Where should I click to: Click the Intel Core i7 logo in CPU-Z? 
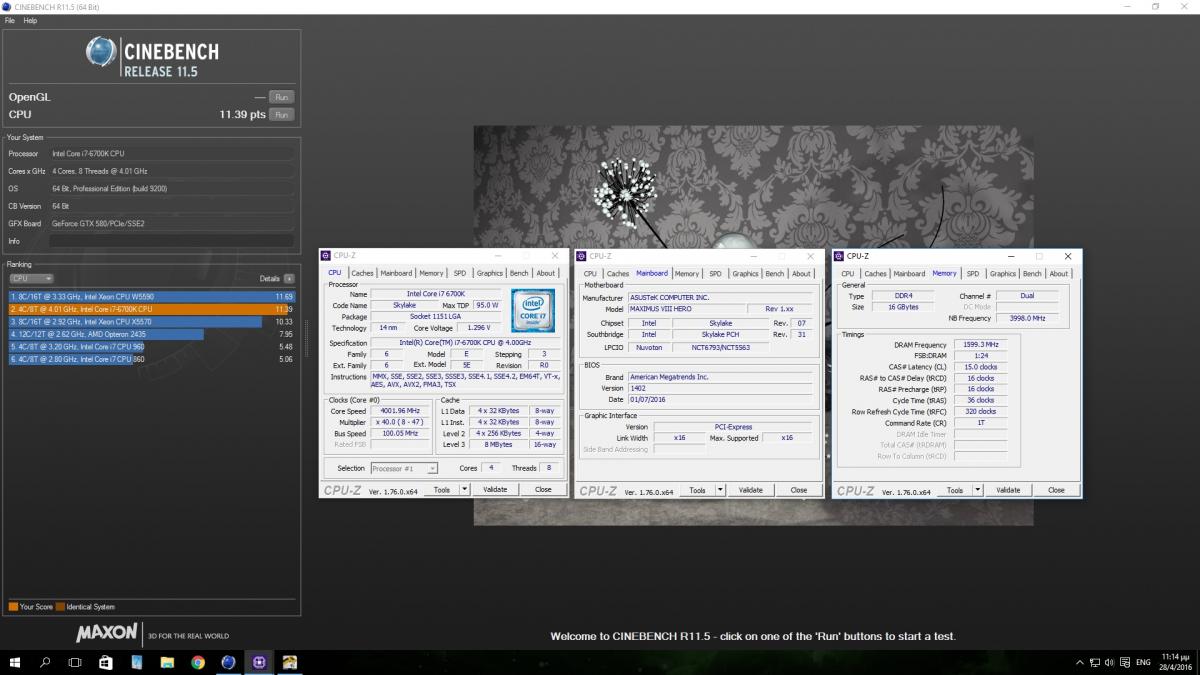[x=532, y=311]
